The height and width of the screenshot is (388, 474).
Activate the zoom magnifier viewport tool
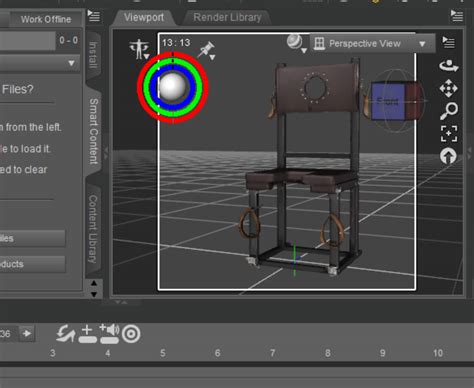(449, 111)
